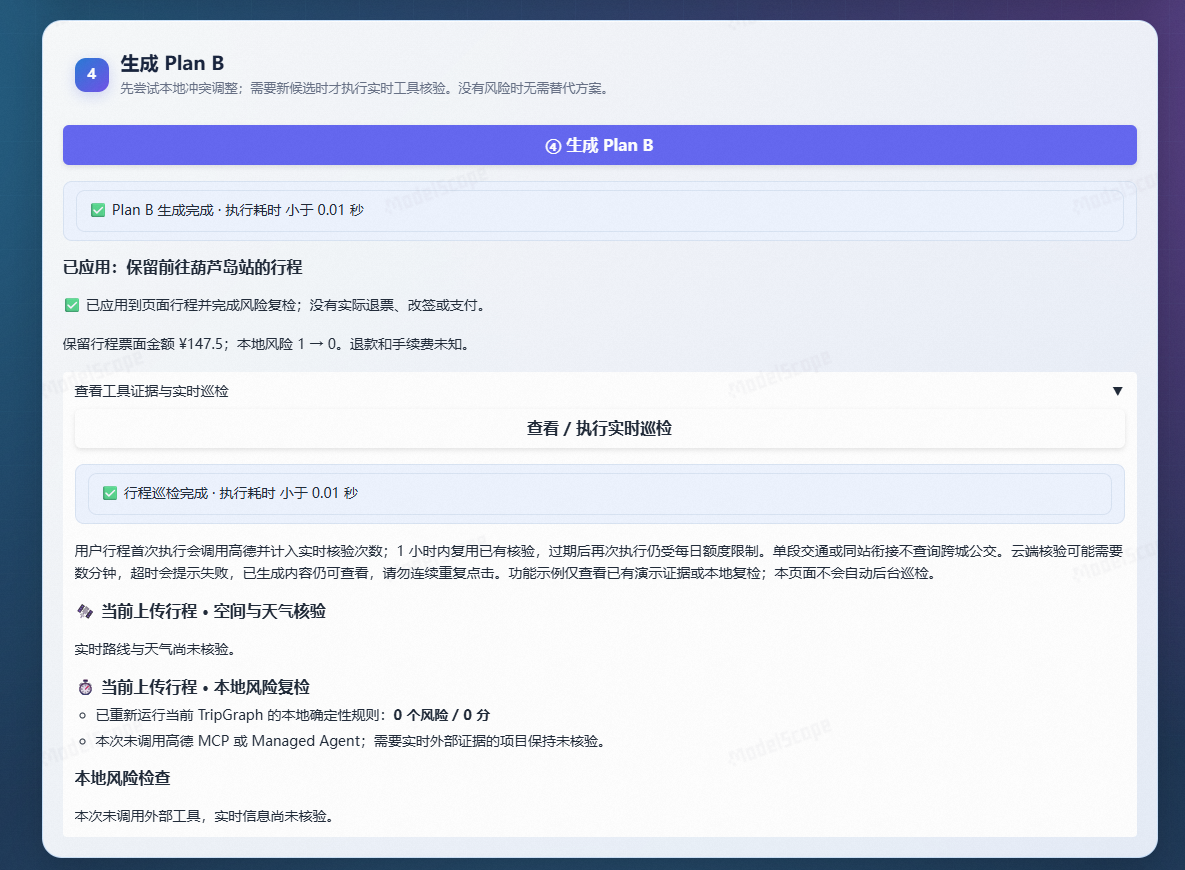The image size is (1185, 870).
Task: Click the green check icon beside Plan B 生成完成
Action: click(x=97, y=210)
